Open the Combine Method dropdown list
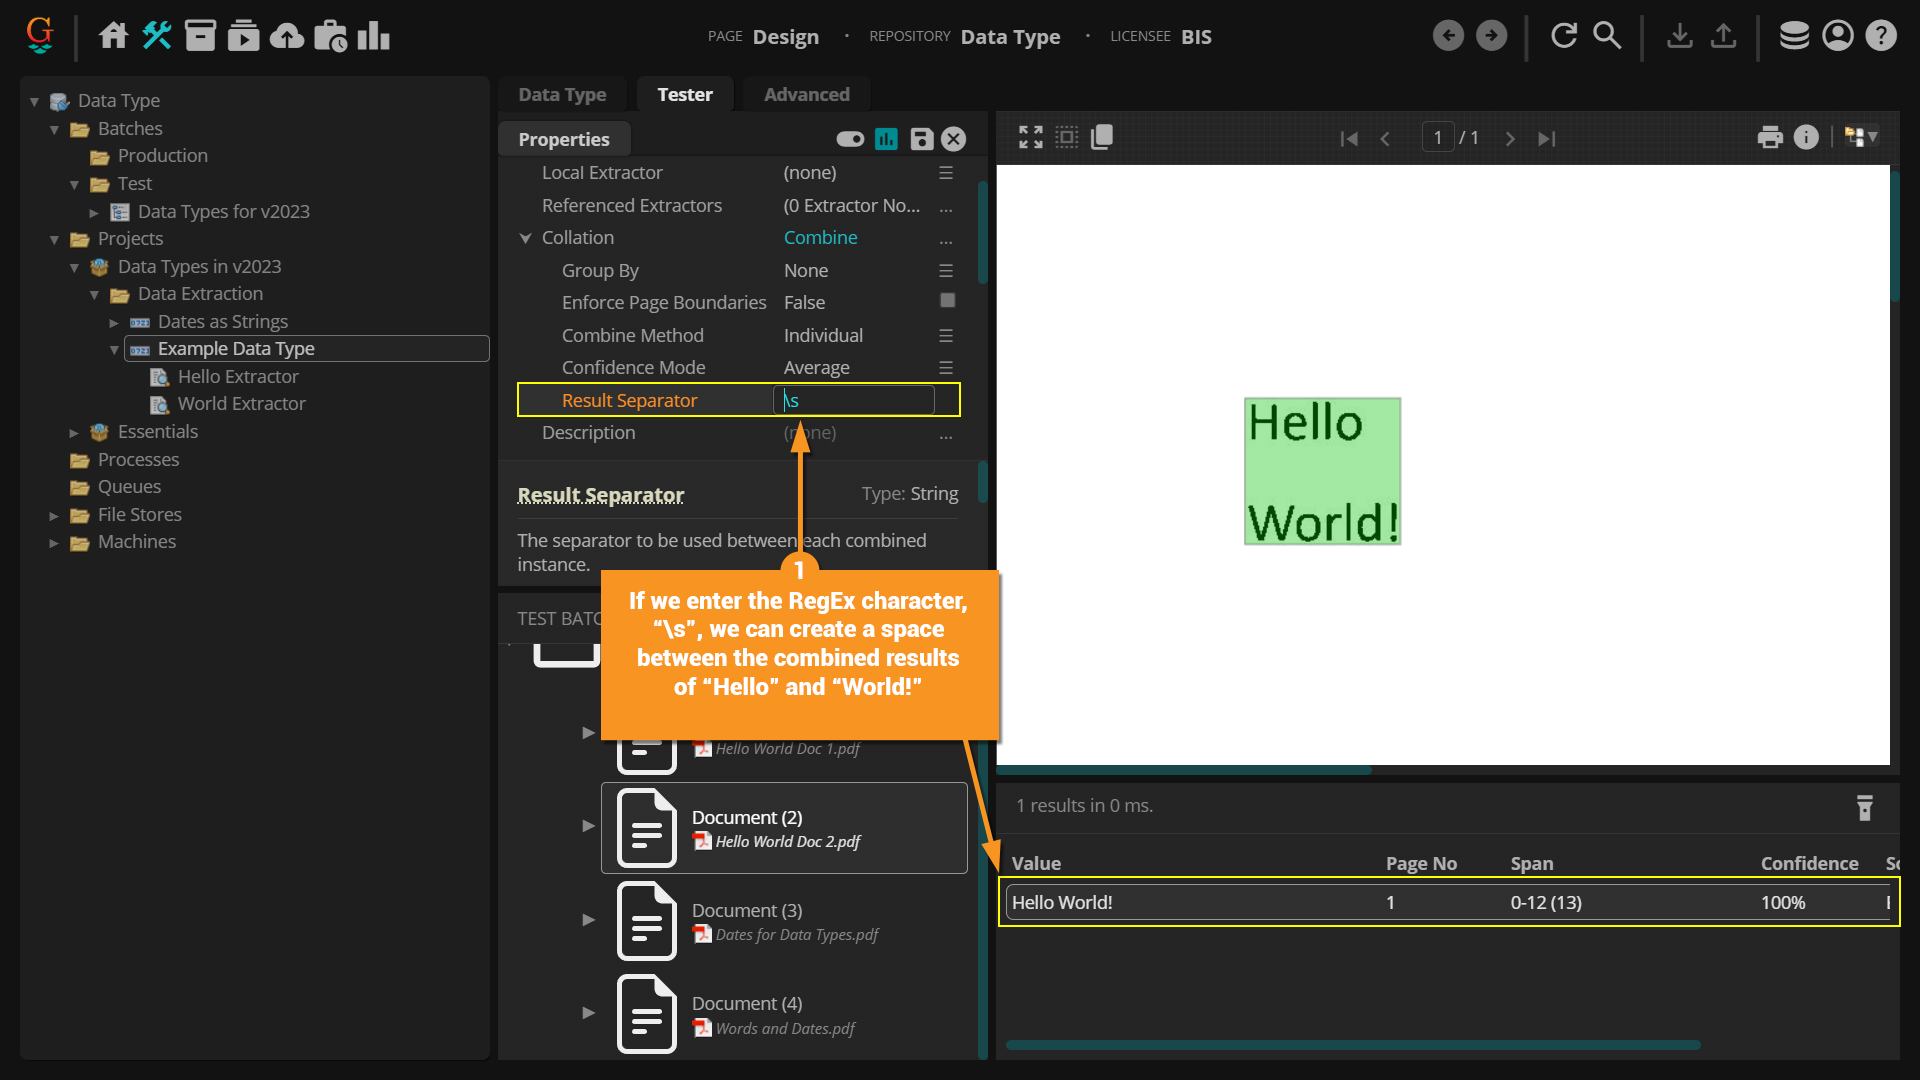Screen dimensions: 1920x1080 pyautogui.click(x=945, y=336)
